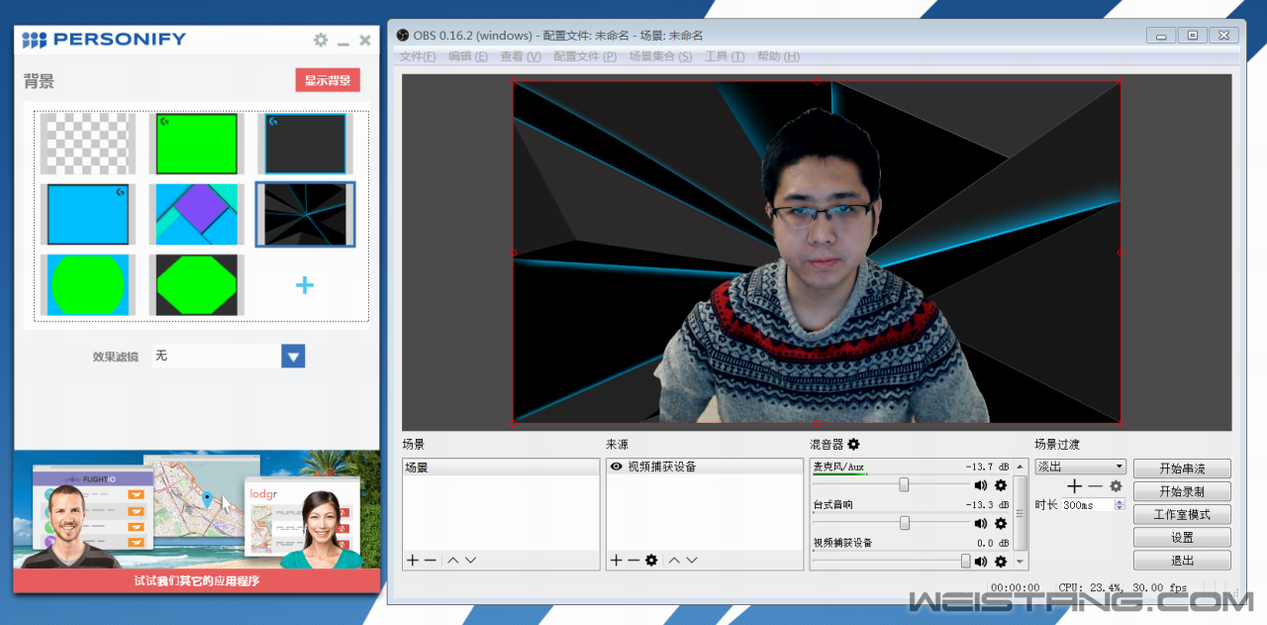This screenshot has width=1267, height=625.
Task: Click the CPU: 23.4%, 30.00 fps status text
Action: click(x=1122, y=588)
